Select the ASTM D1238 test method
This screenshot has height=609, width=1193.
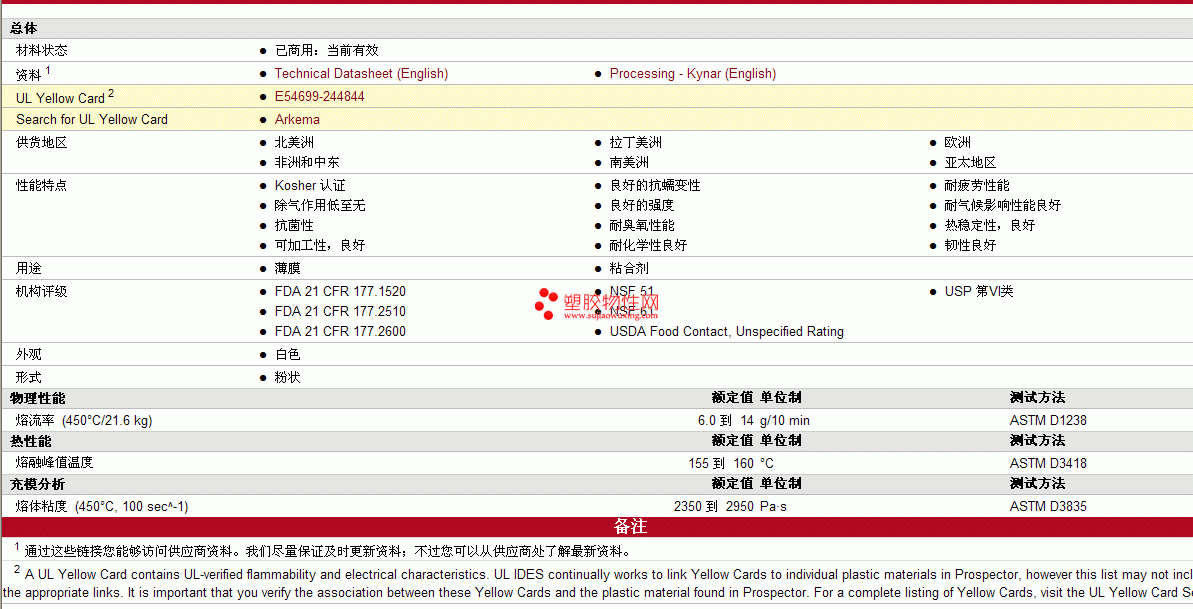[1048, 420]
